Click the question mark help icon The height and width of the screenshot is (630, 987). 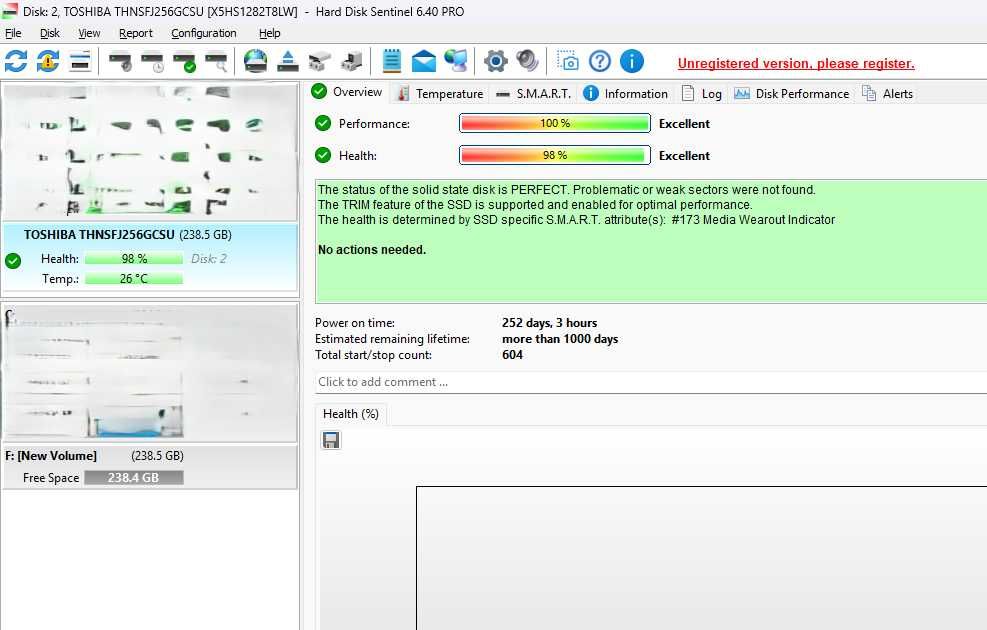(x=600, y=61)
